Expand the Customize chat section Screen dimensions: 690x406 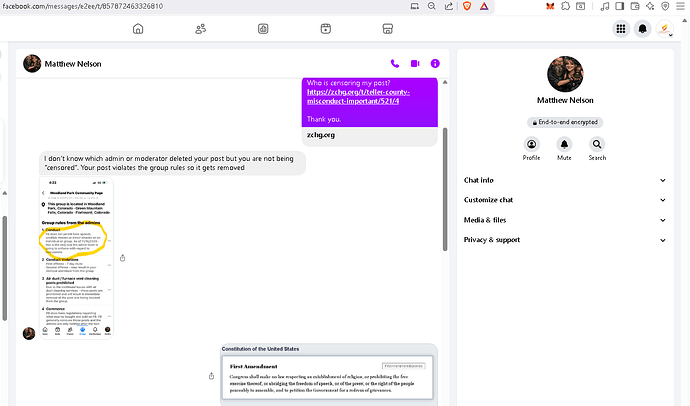pos(565,200)
